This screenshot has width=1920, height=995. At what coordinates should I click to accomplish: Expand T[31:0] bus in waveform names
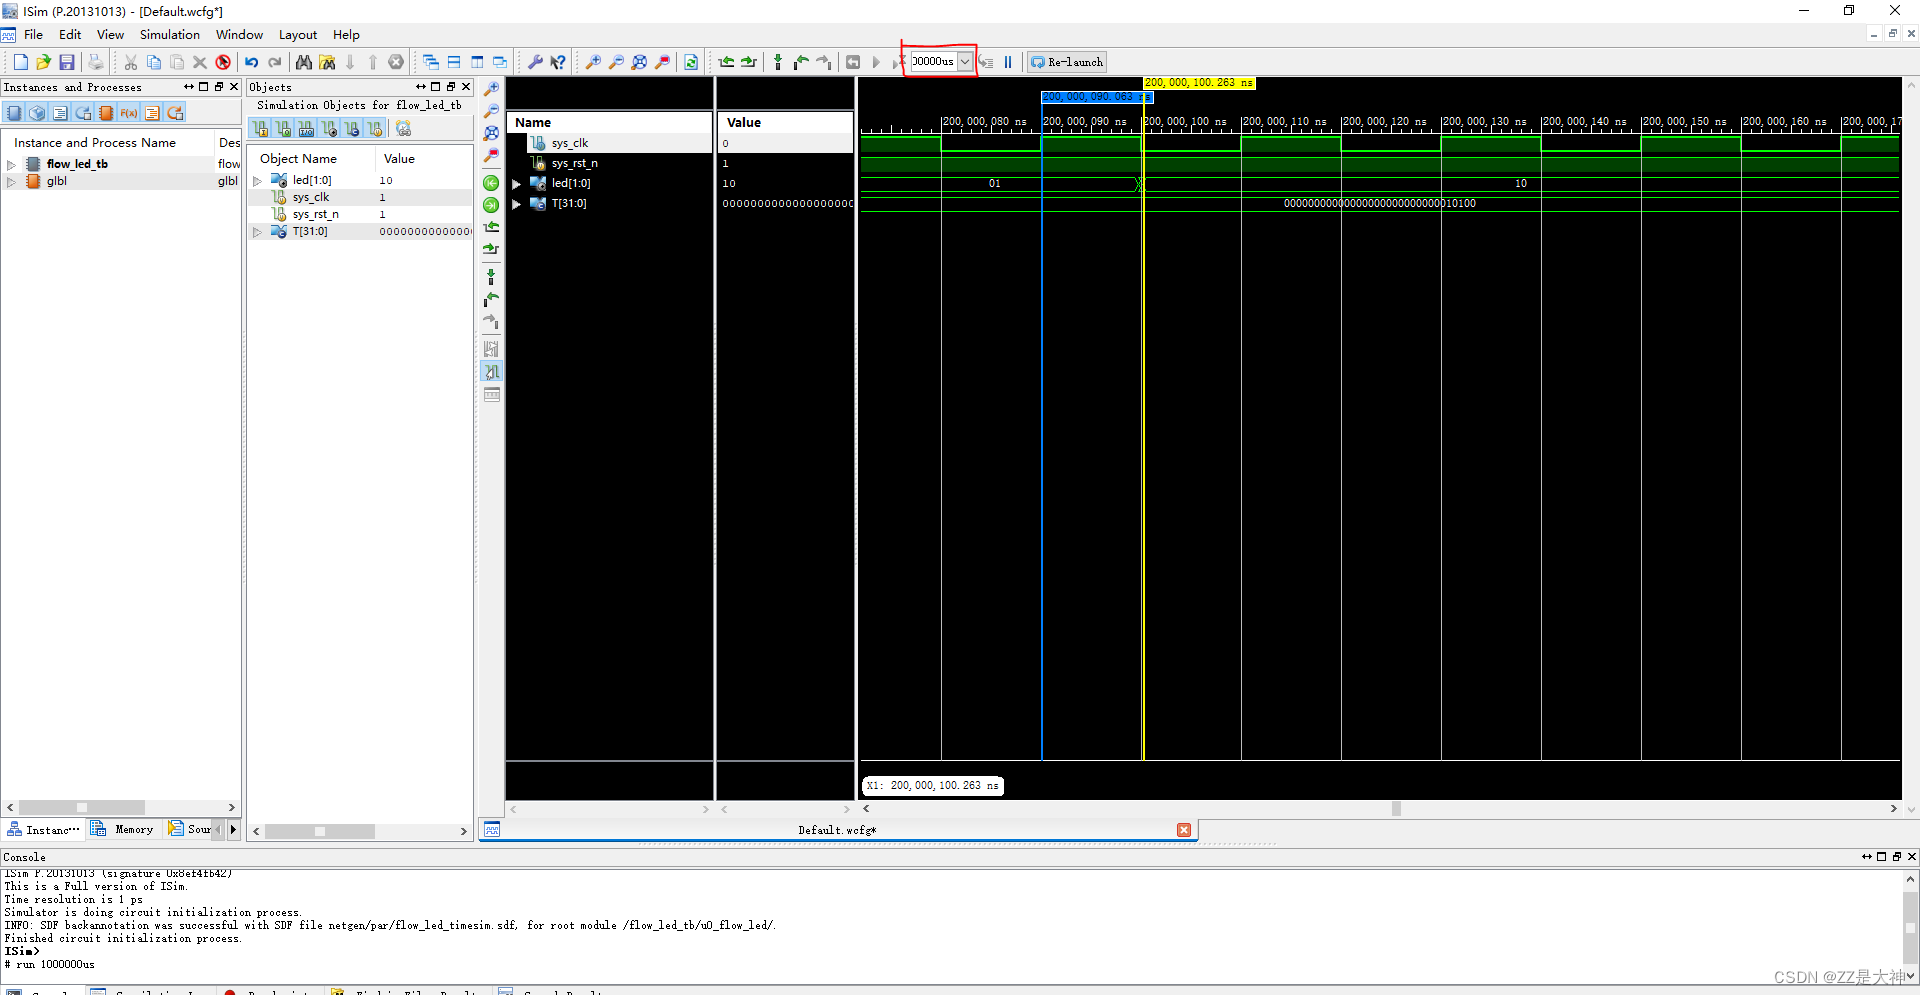[517, 204]
